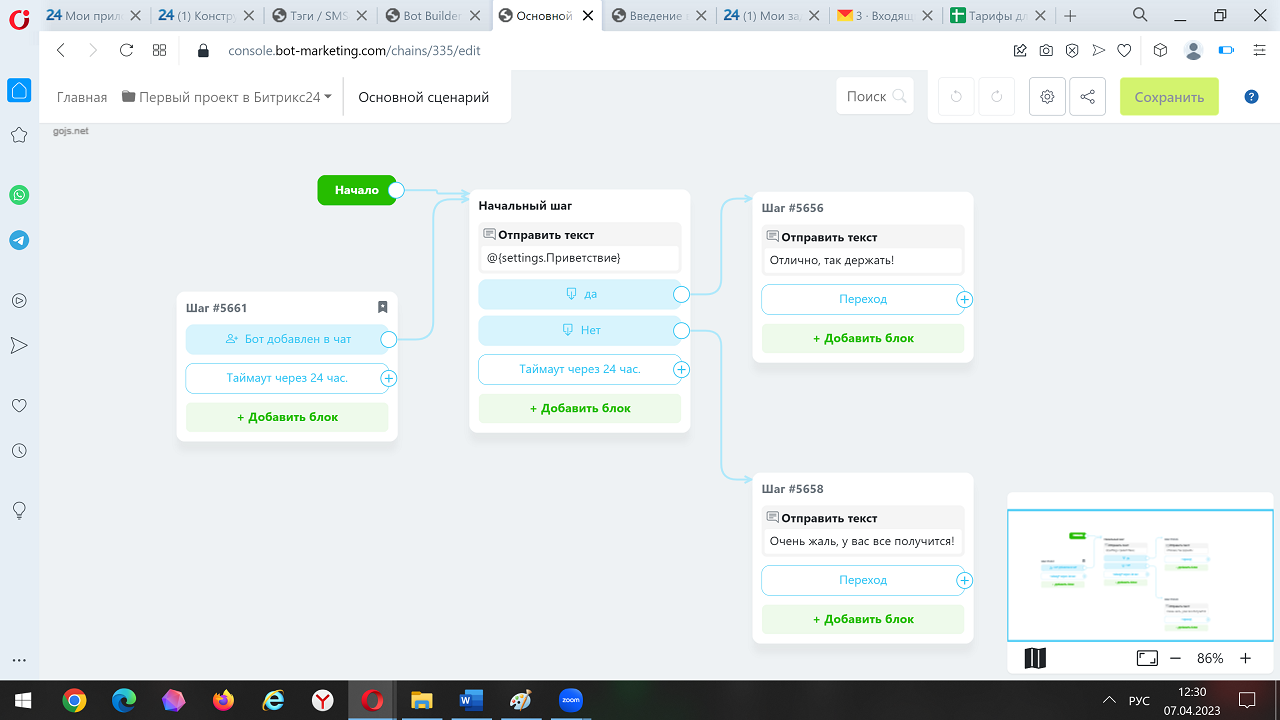Click the Начало start node
This screenshot has height=720, width=1280.
[x=356, y=190]
